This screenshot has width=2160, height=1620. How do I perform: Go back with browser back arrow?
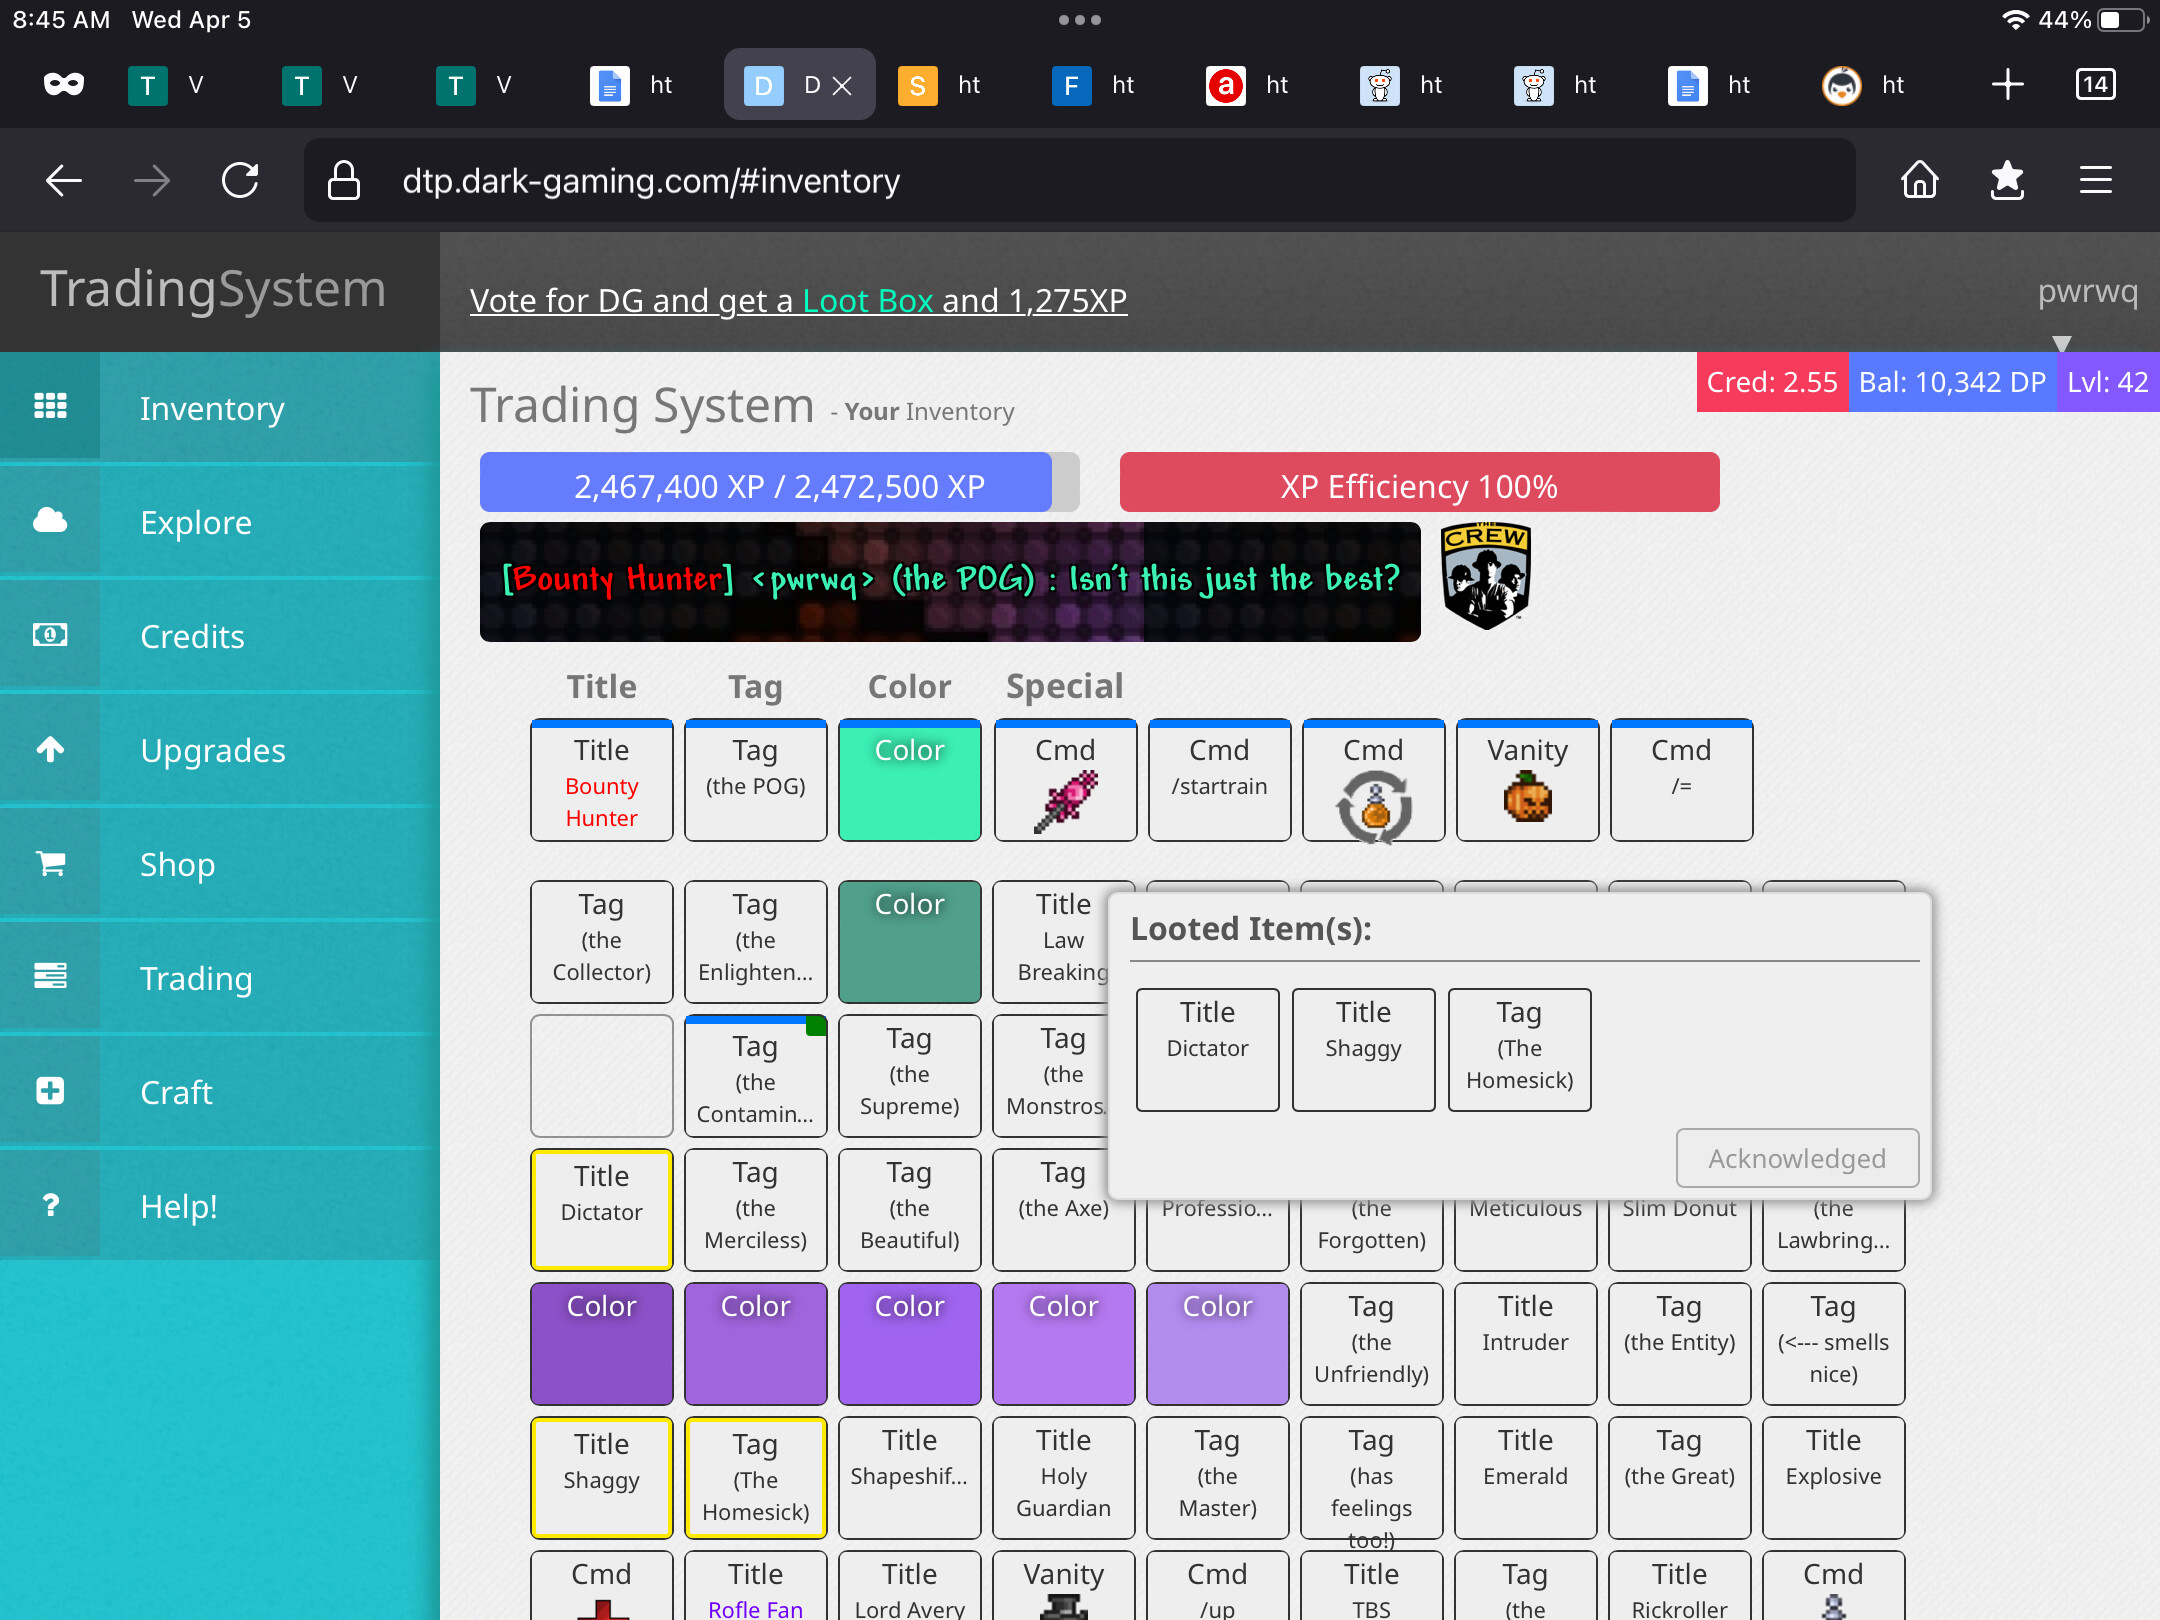tap(64, 181)
